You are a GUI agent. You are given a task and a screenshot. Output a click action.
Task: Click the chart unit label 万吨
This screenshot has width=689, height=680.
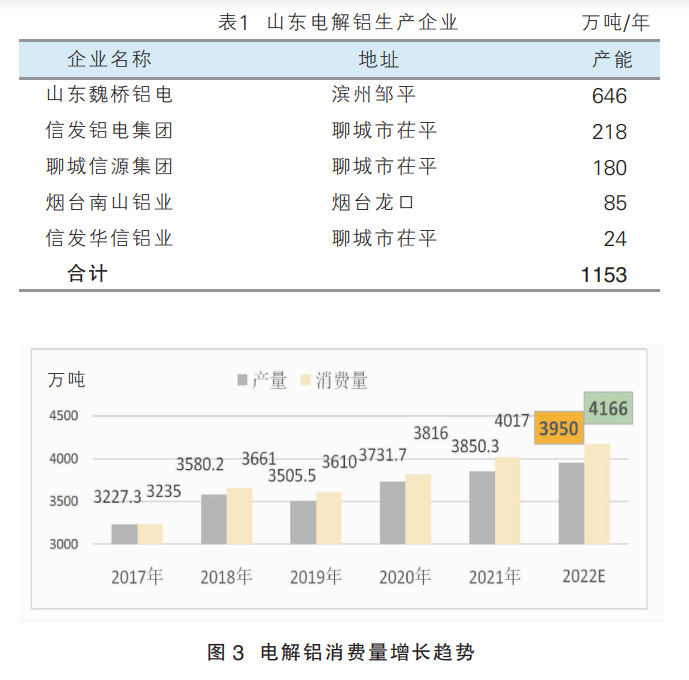click(66, 380)
